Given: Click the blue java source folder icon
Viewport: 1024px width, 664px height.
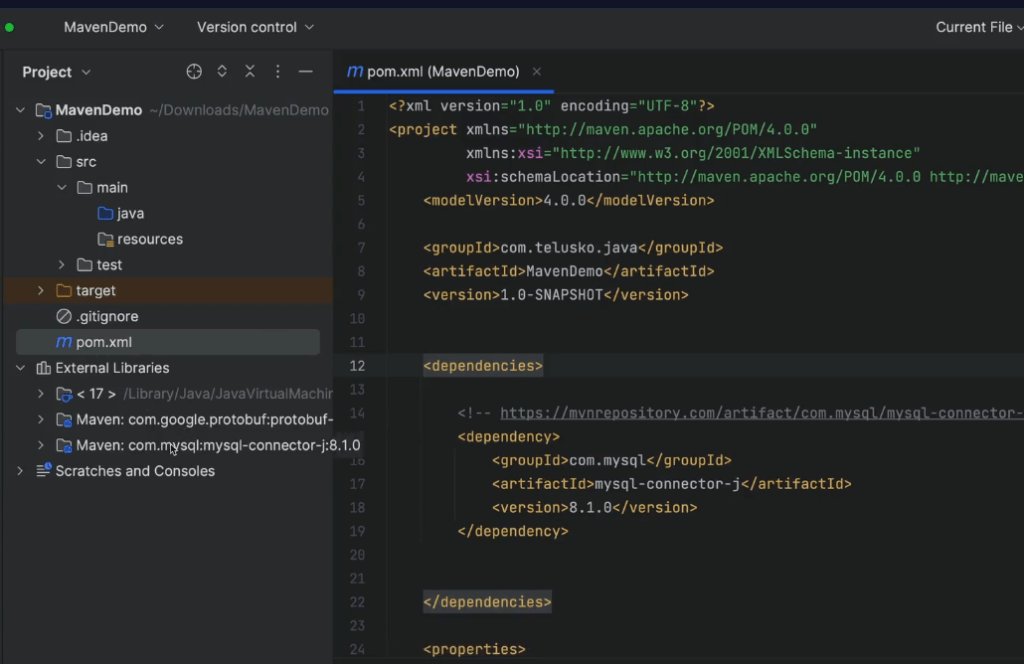Looking at the screenshot, I should pyautogui.click(x=105, y=213).
